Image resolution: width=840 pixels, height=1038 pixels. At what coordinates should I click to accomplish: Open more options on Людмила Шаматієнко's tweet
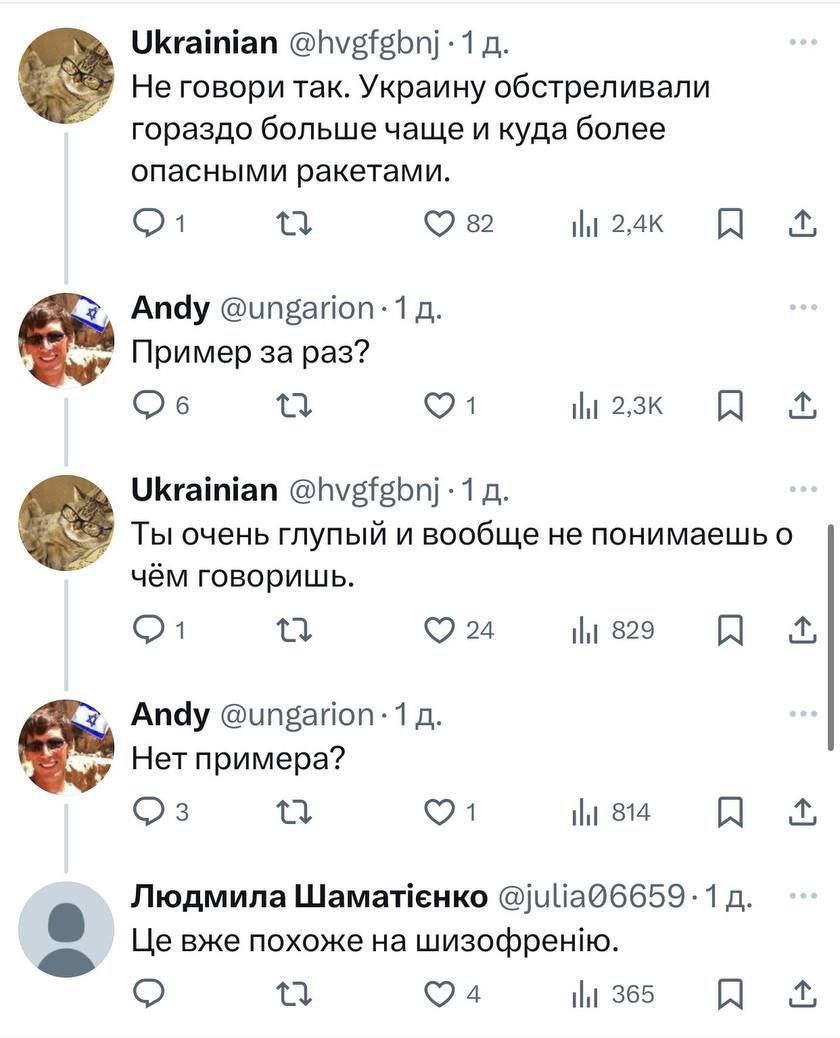(802, 895)
